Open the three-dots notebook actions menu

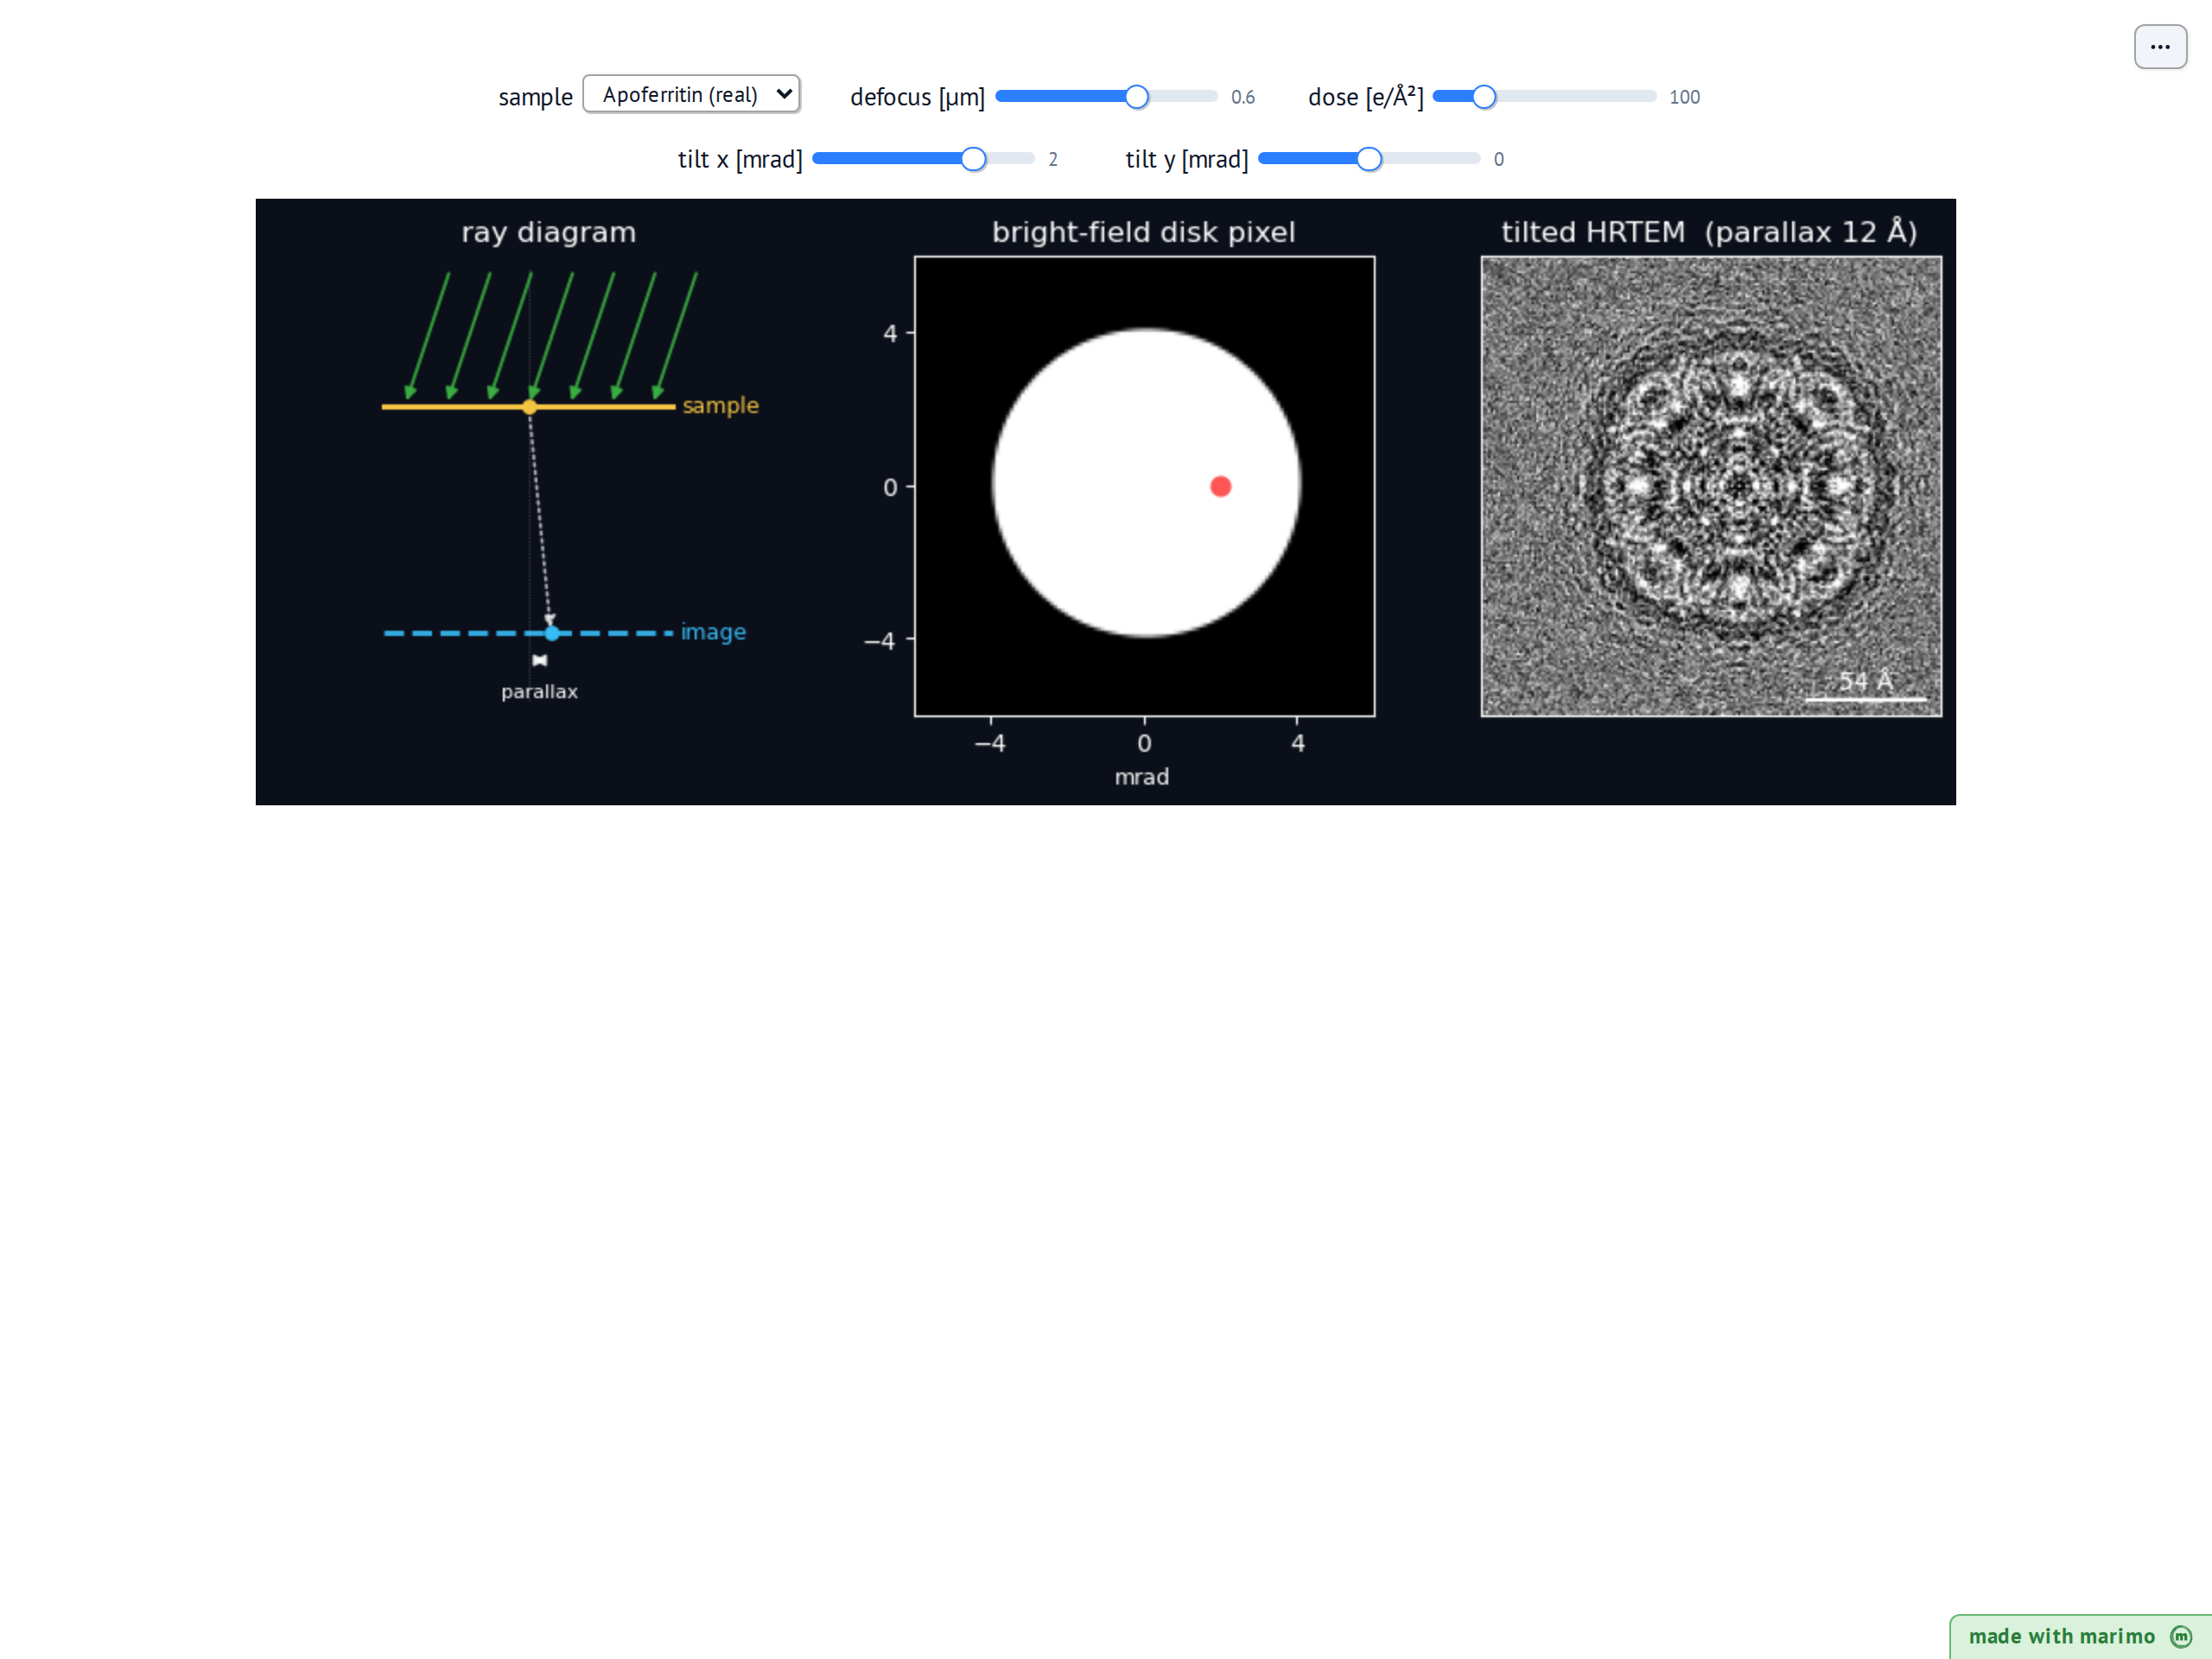[2160, 47]
